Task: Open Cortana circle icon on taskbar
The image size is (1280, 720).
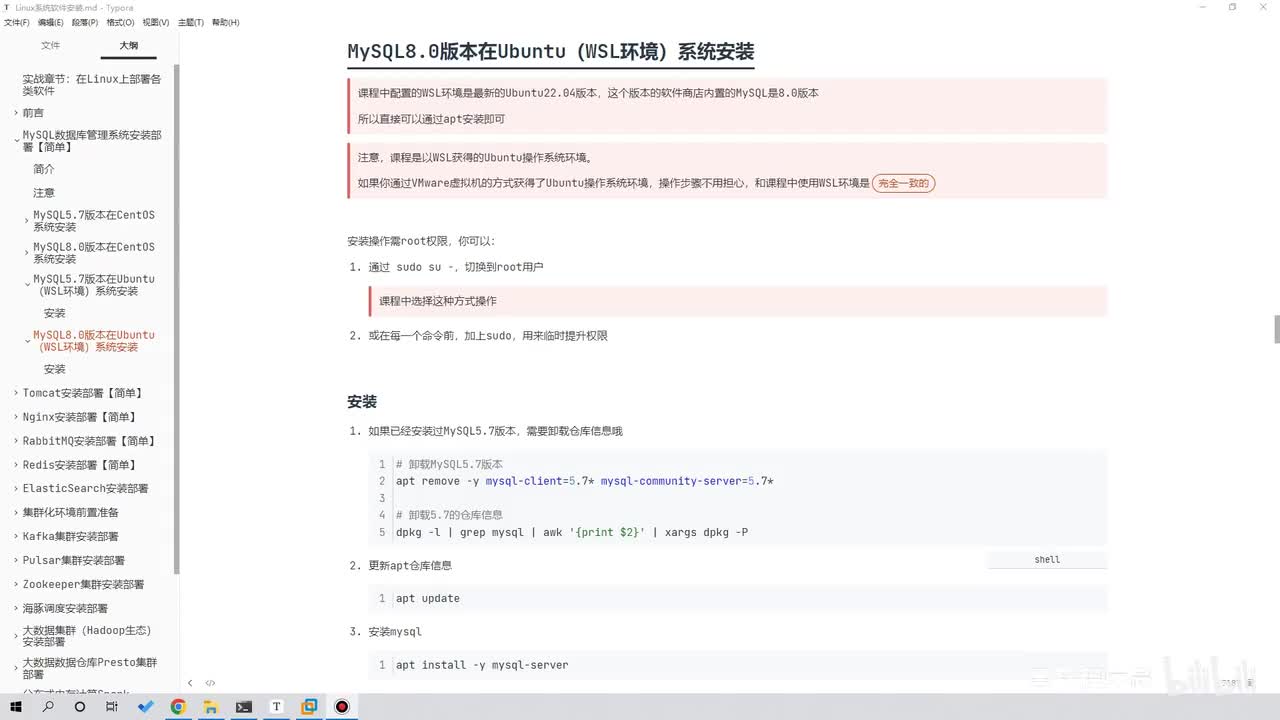Action: 80,706
